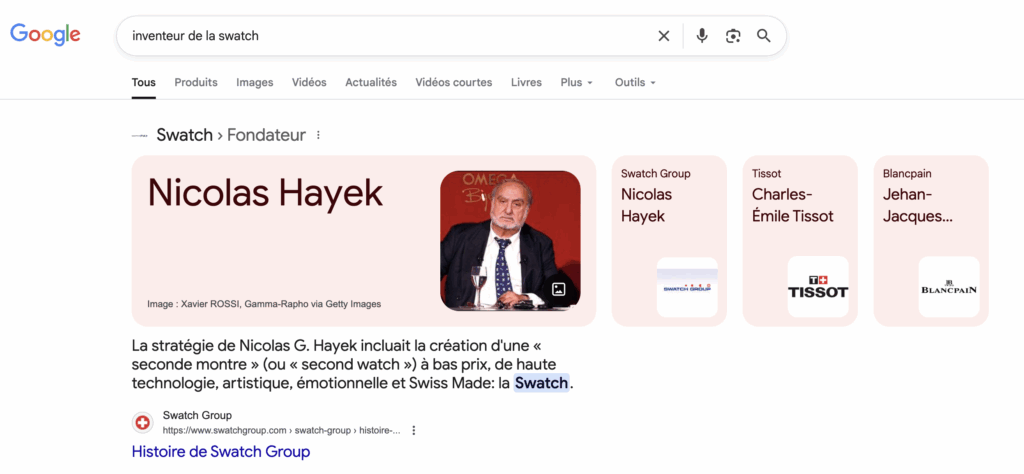Click the small Swatch logo before heading
Screen dimensions: 1024x474
point(139,136)
